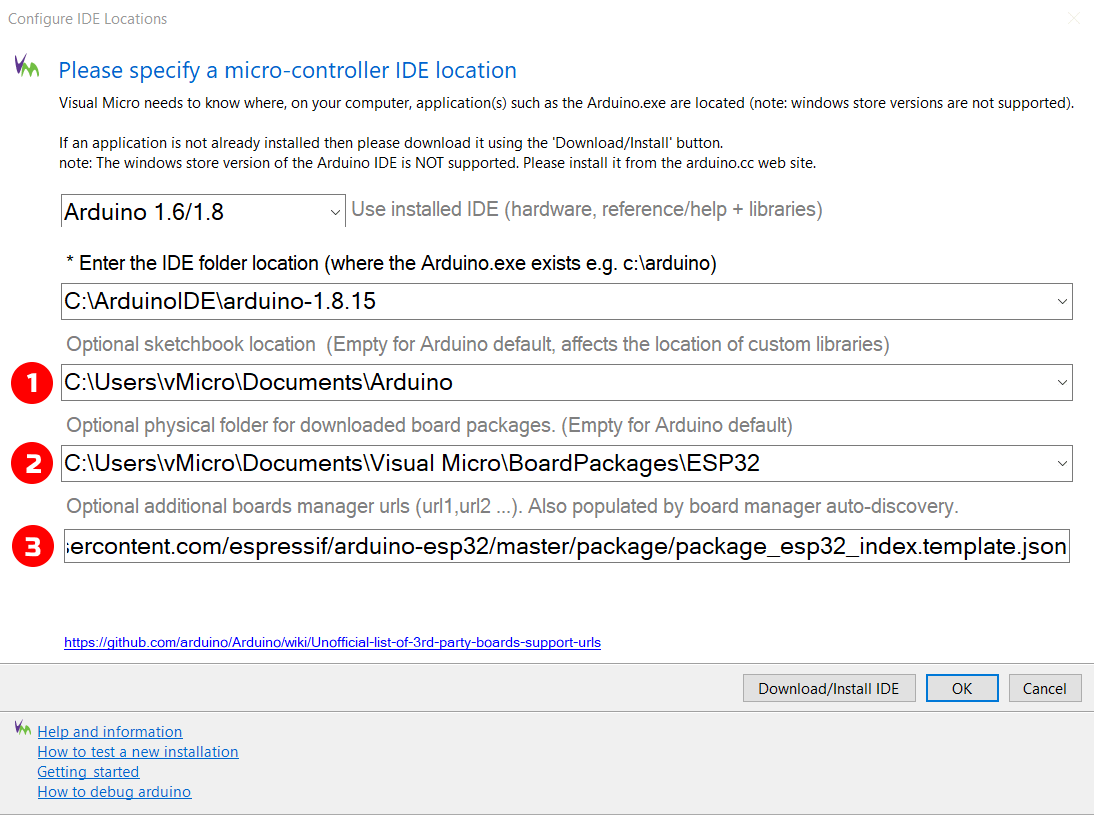This screenshot has width=1094, height=815.
Task: Click the 'Enter the IDE folder location' label
Action: pyautogui.click(x=391, y=263)
